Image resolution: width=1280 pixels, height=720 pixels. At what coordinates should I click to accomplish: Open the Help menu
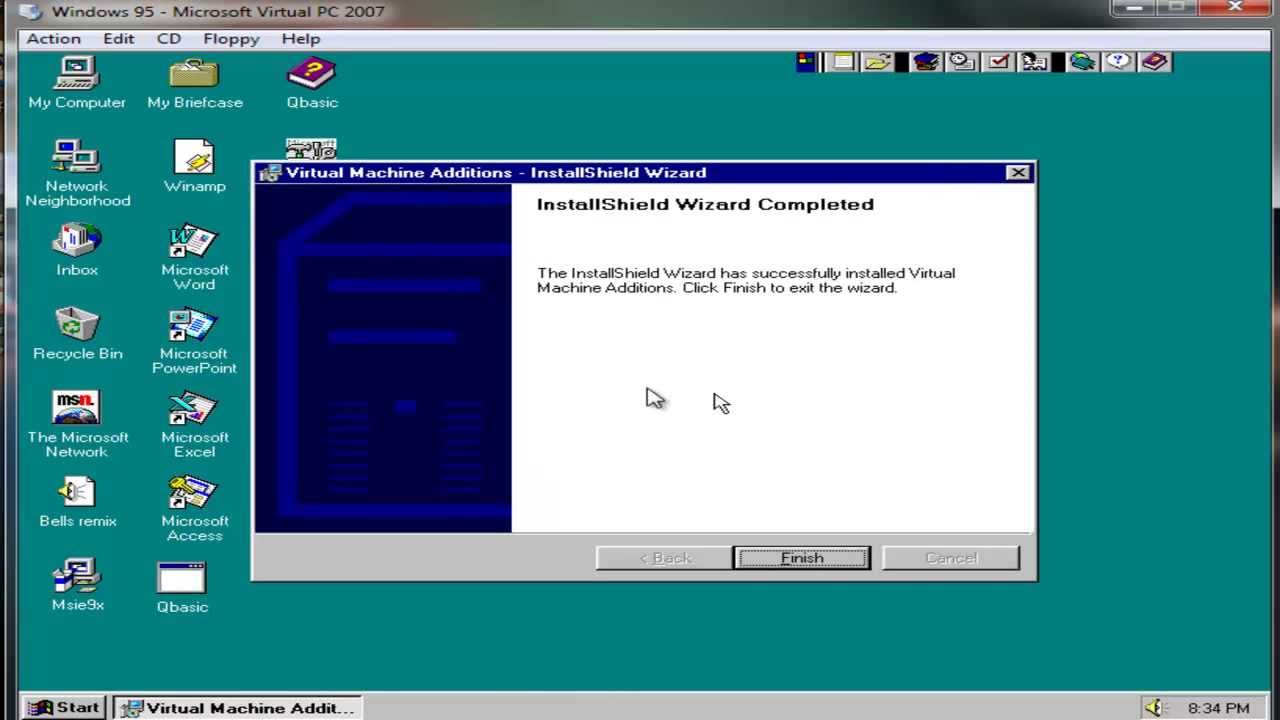pyautogui.click(x=301, y=39)
